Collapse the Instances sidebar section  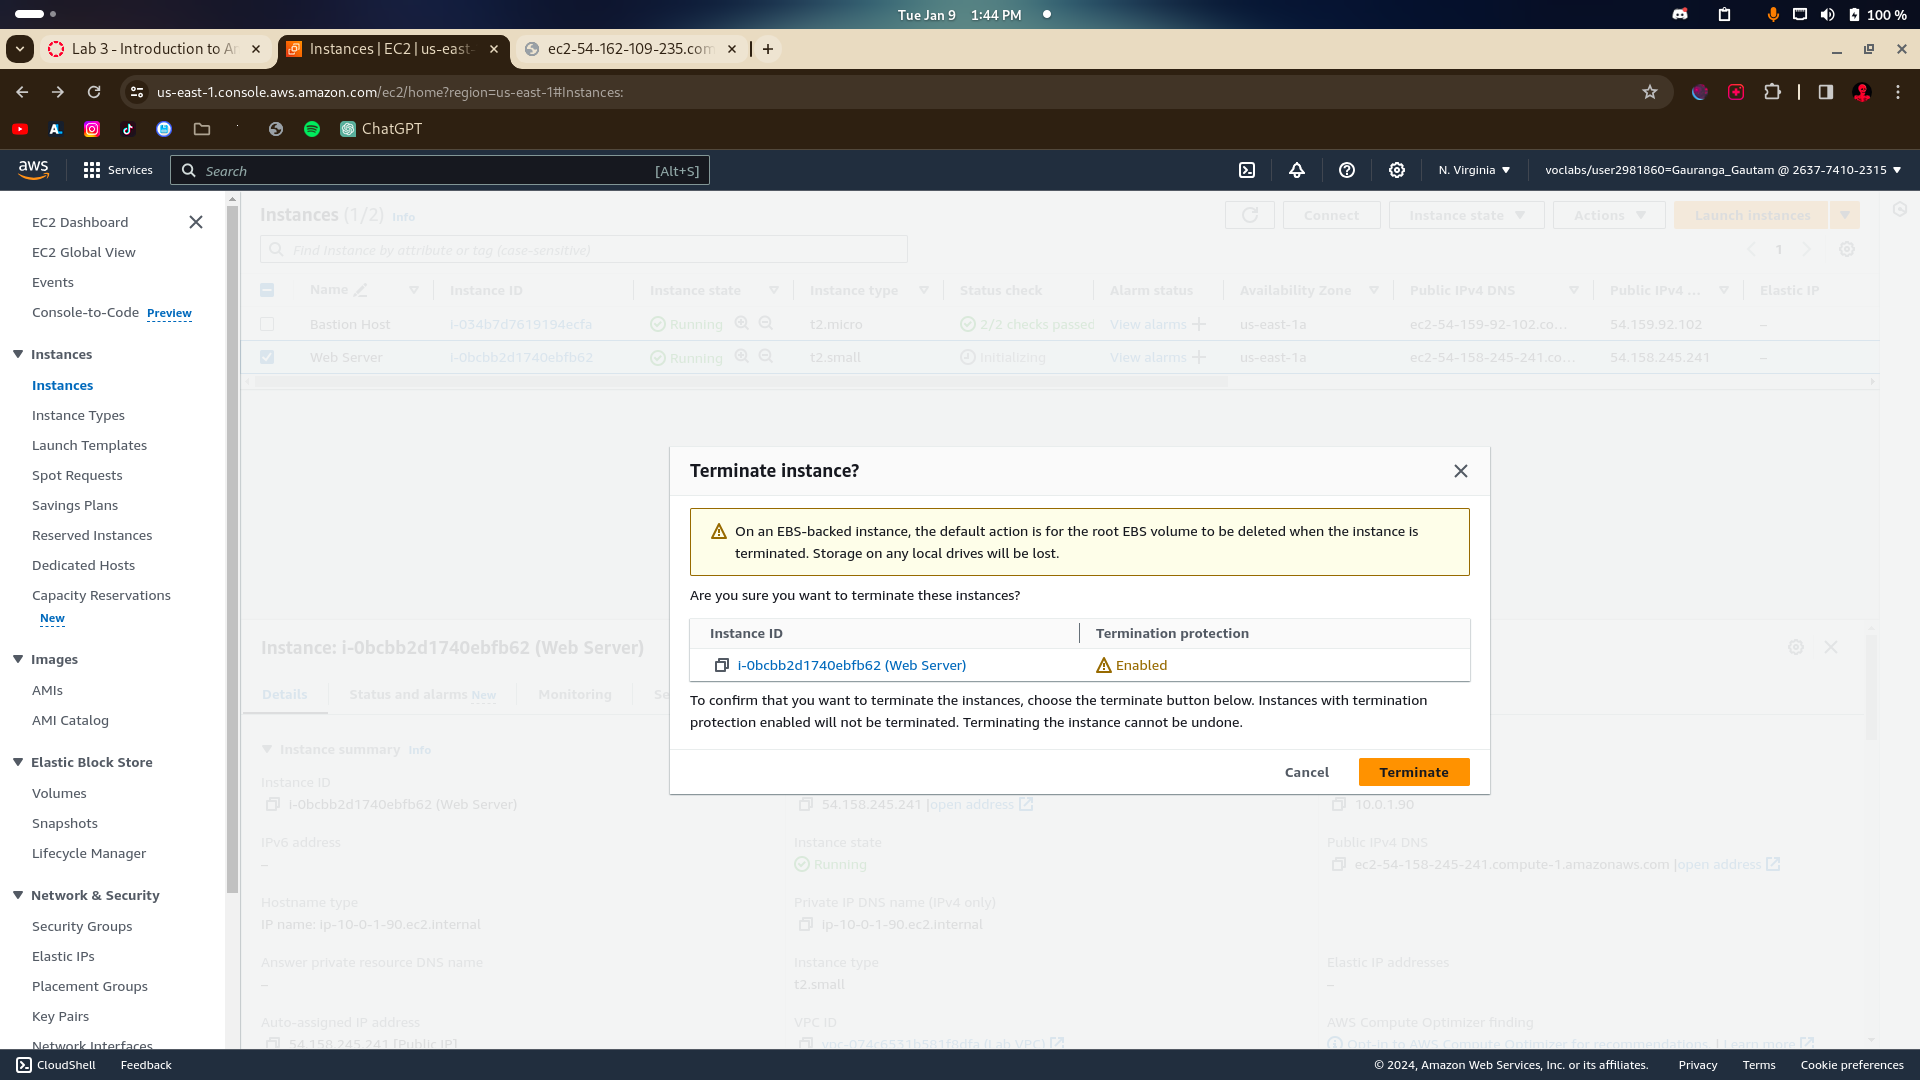[x=18, y=354]
